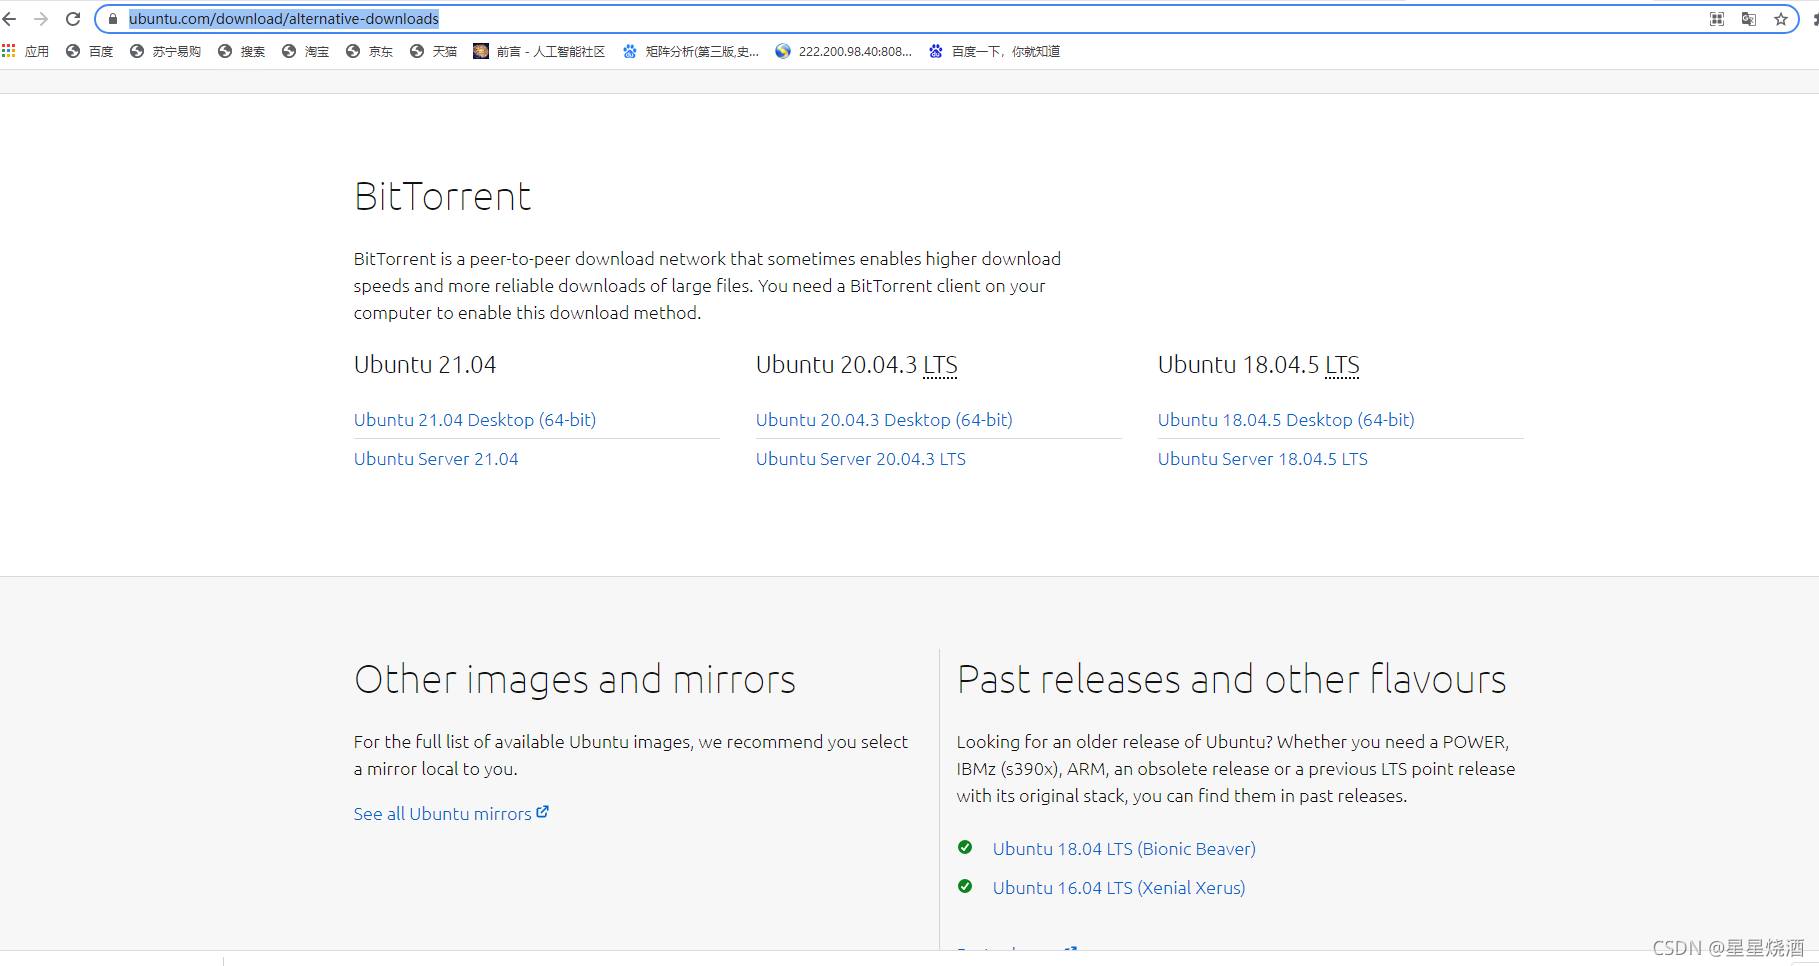Download Ubuntu Server 20.04.3 LTS torrent
This screenshot has width=1819, height=966.
[x=861, y=459]
